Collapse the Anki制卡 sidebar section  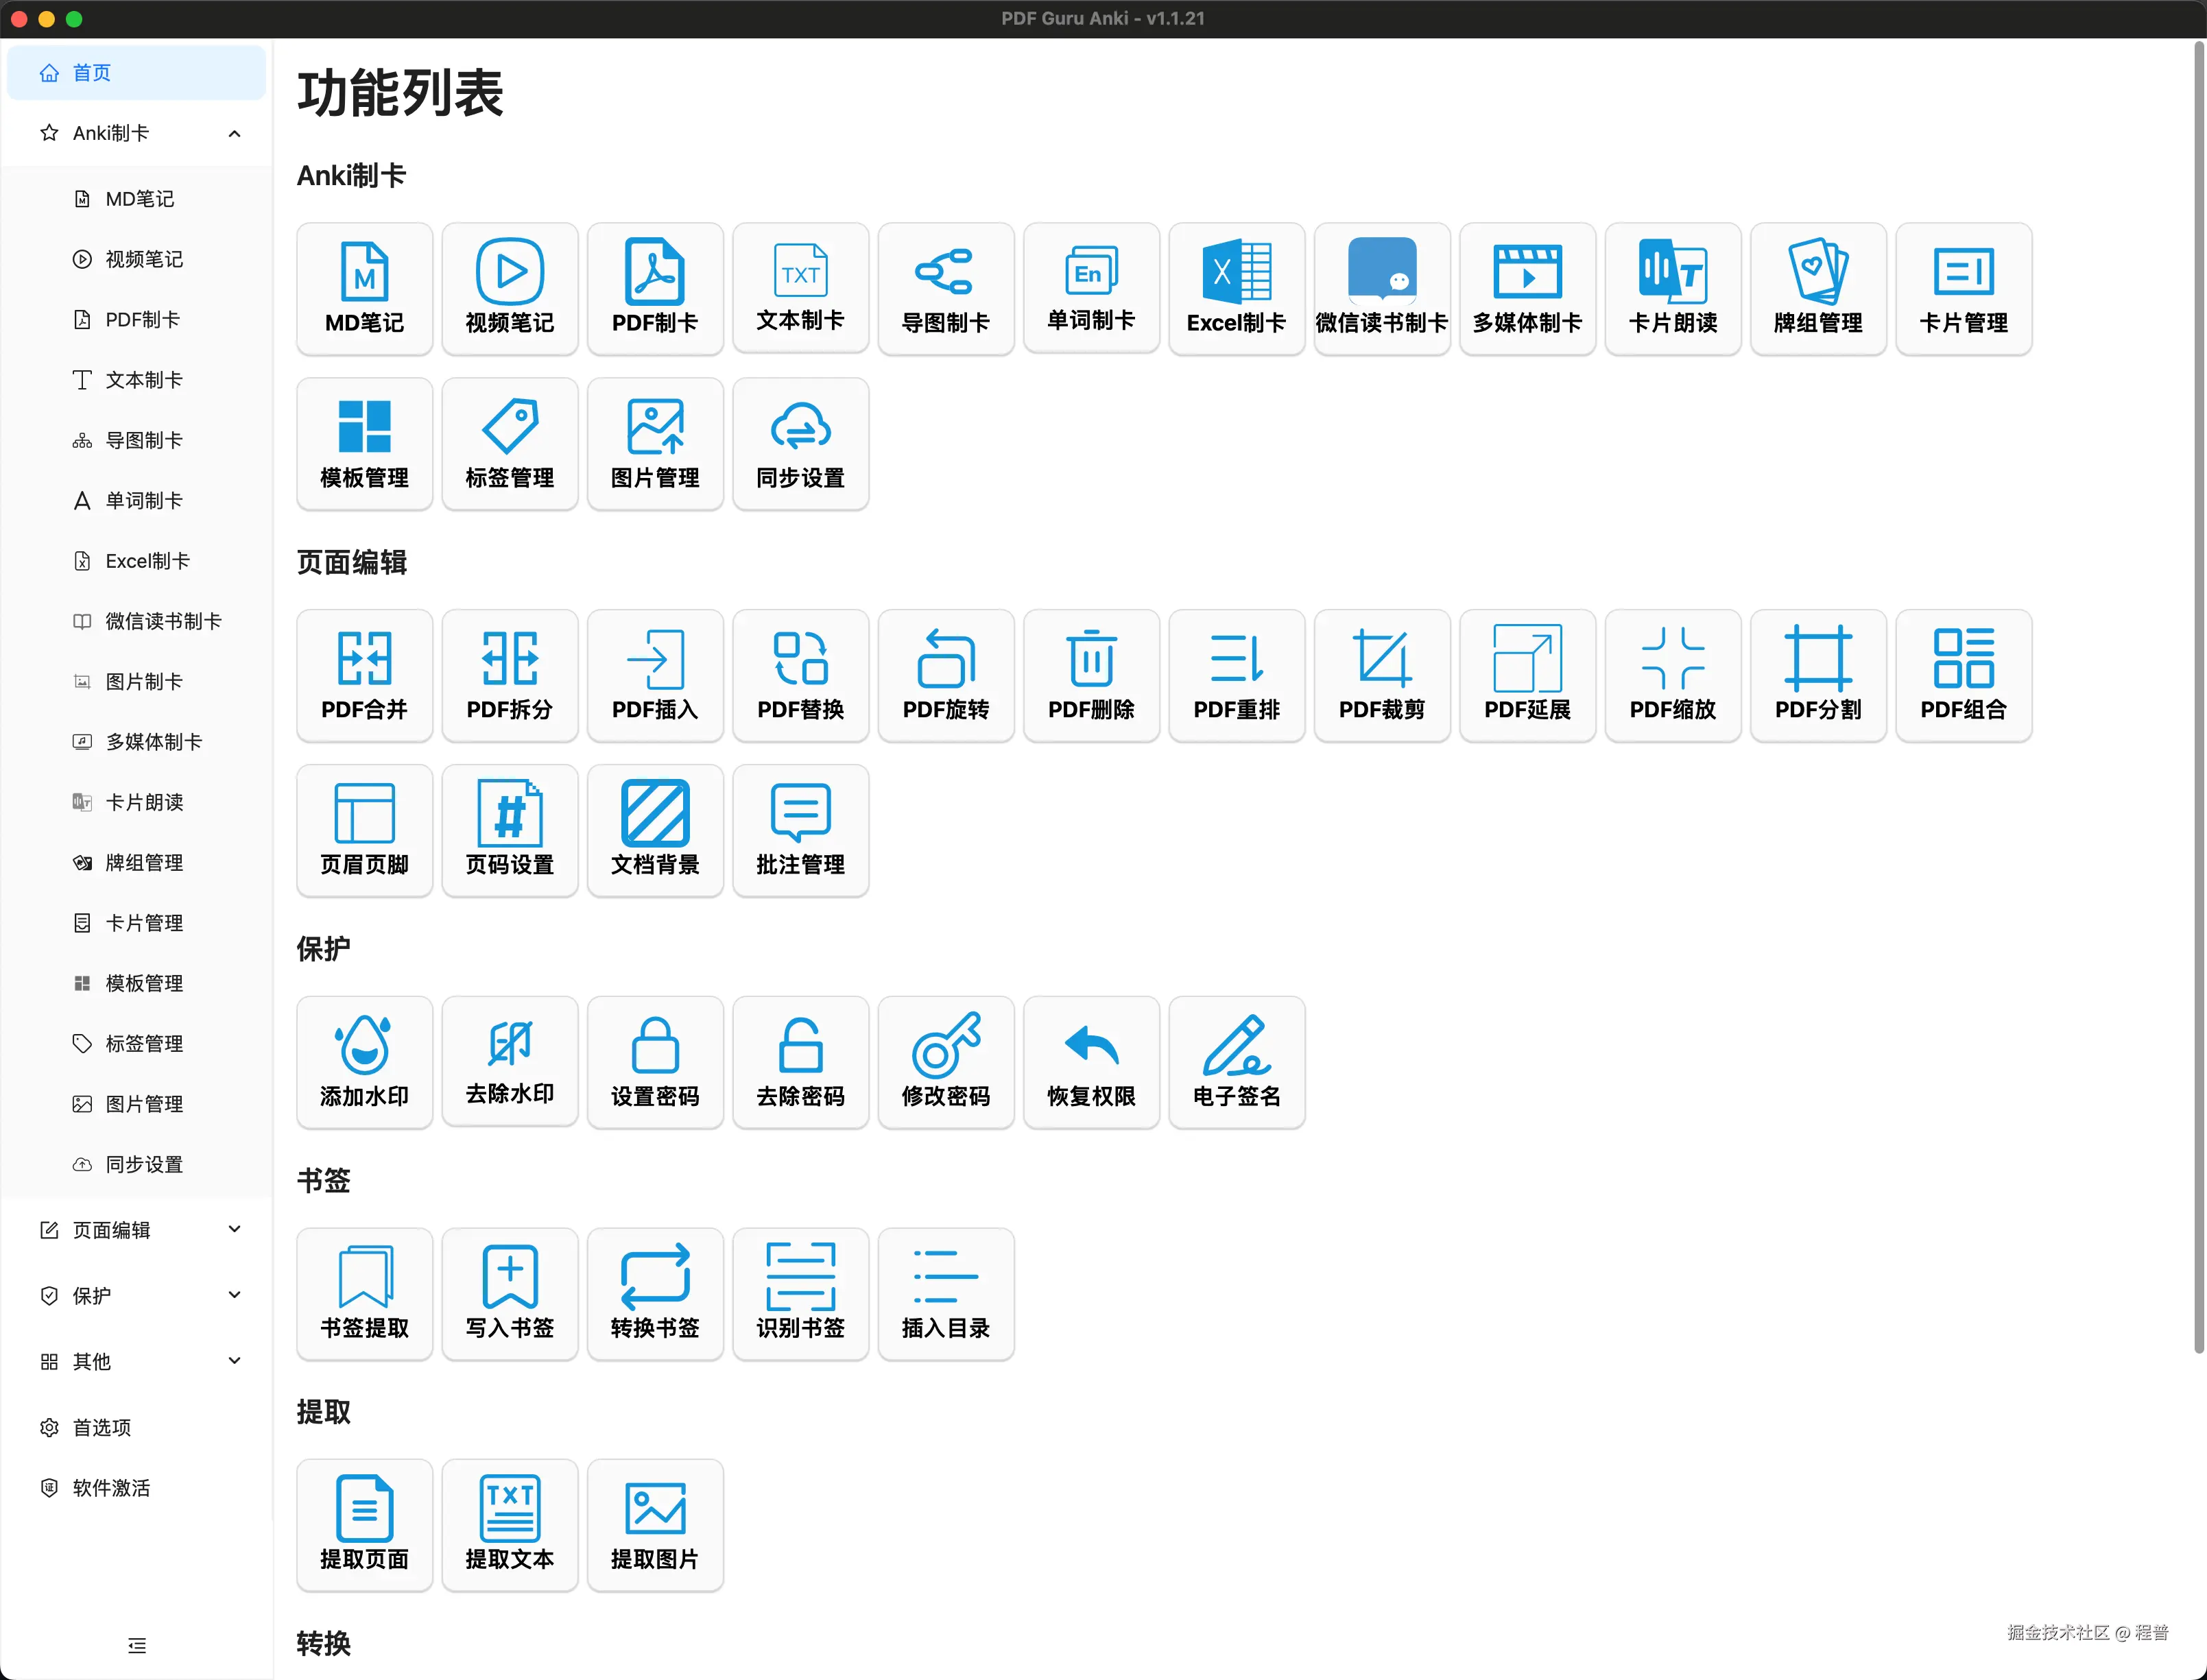click(136, 132)
